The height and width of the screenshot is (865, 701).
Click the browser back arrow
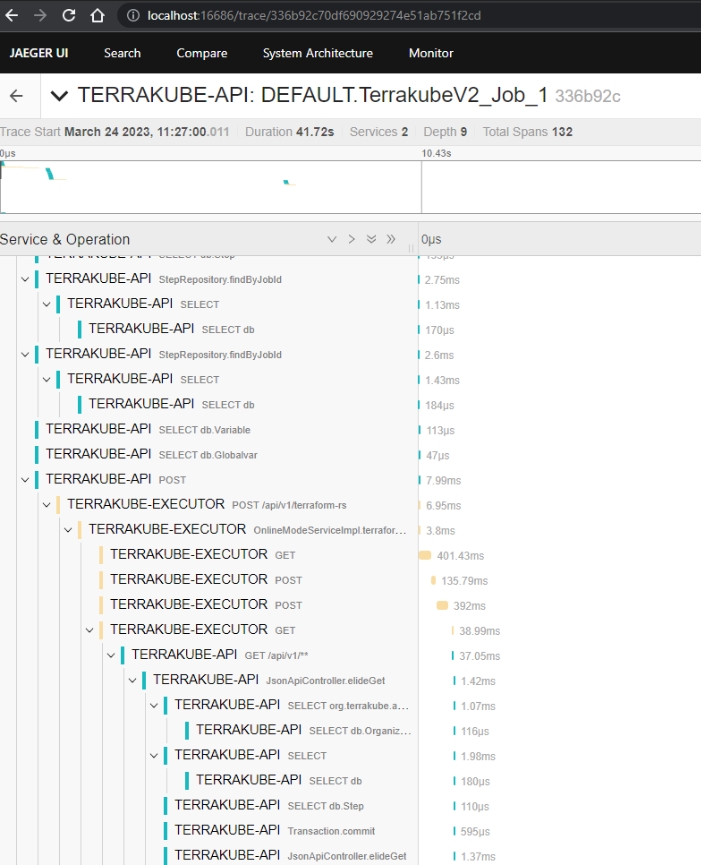[x=13, y=16]
